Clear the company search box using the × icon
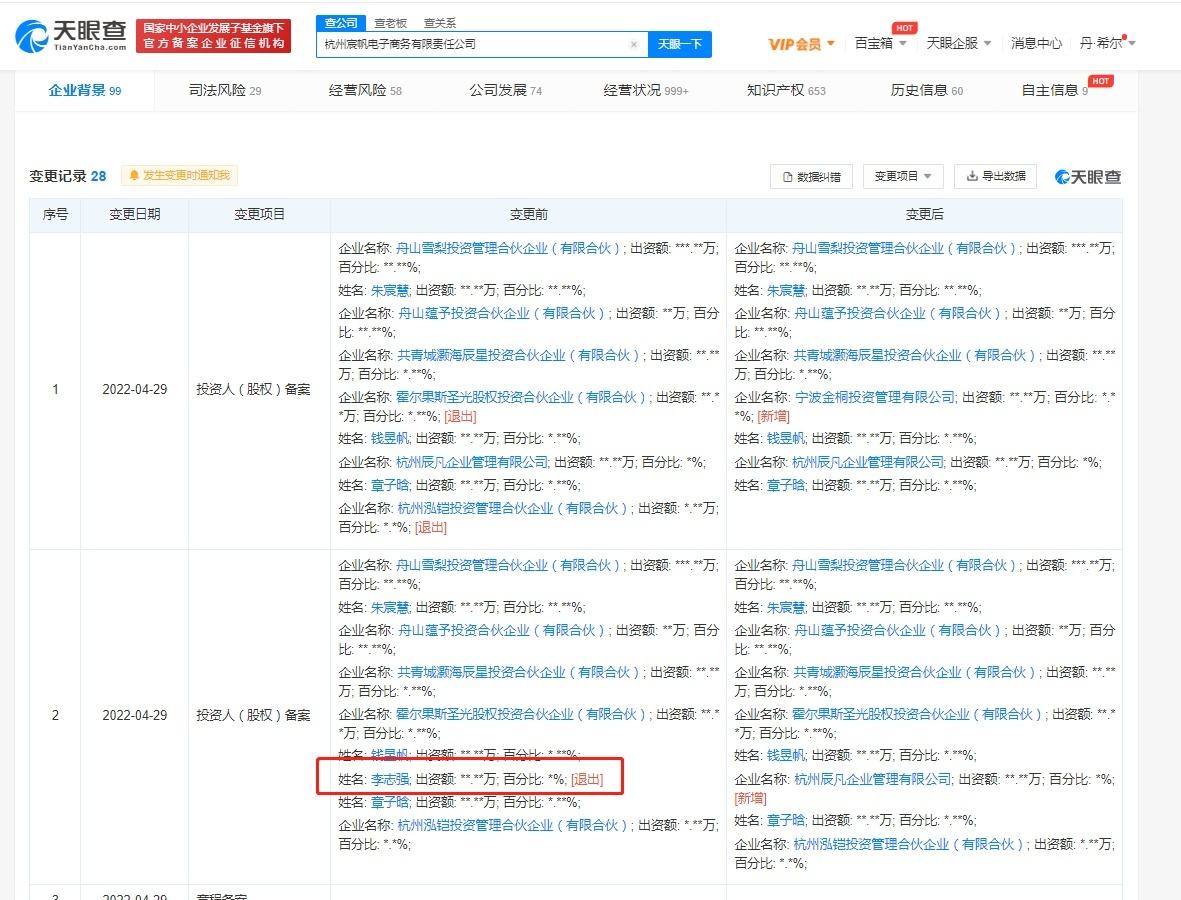Image resolution: width=1181 pixels, height=900 pixels. pyautogui.click(x=634, y=45)
